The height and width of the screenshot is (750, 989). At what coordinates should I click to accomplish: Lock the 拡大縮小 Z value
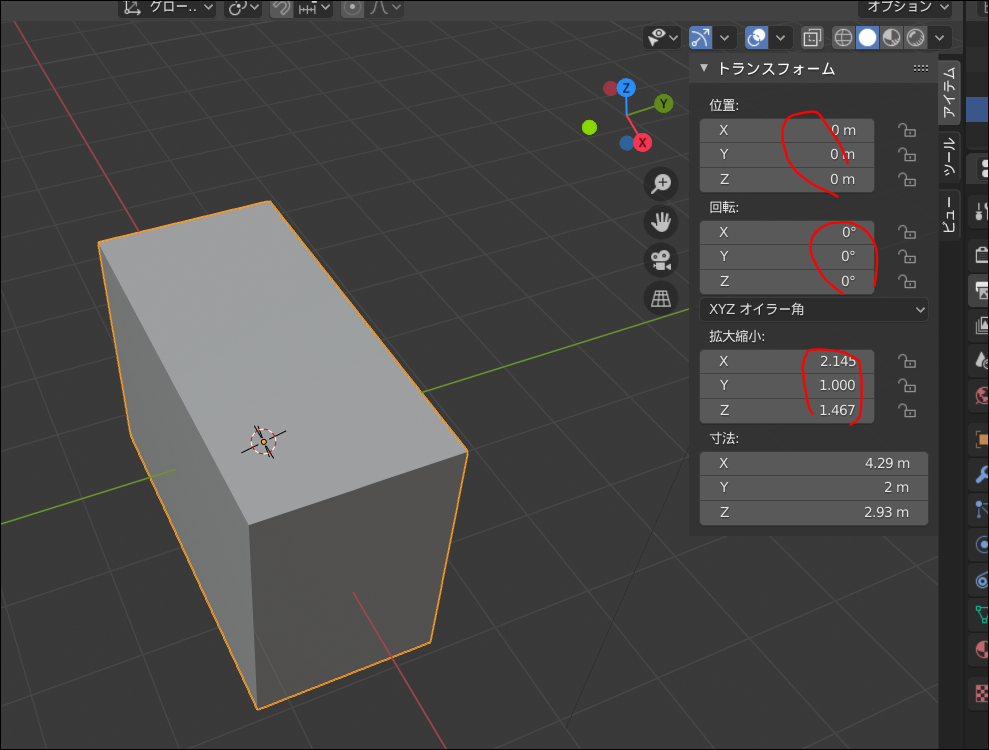click(907, 411)
